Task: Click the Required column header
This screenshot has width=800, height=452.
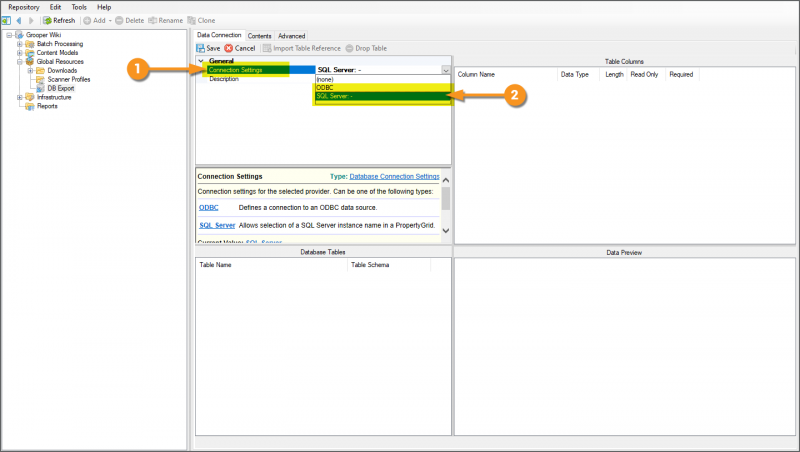Action: pos(681,74)
